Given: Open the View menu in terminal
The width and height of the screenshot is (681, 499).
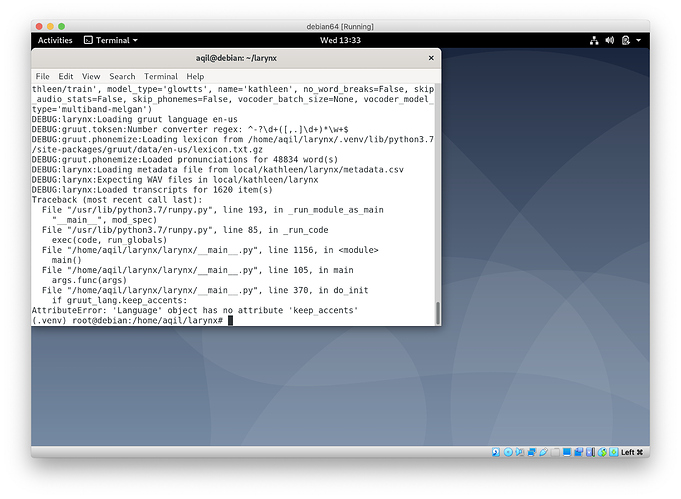Looking at the screenshot, I should [91, 76].
